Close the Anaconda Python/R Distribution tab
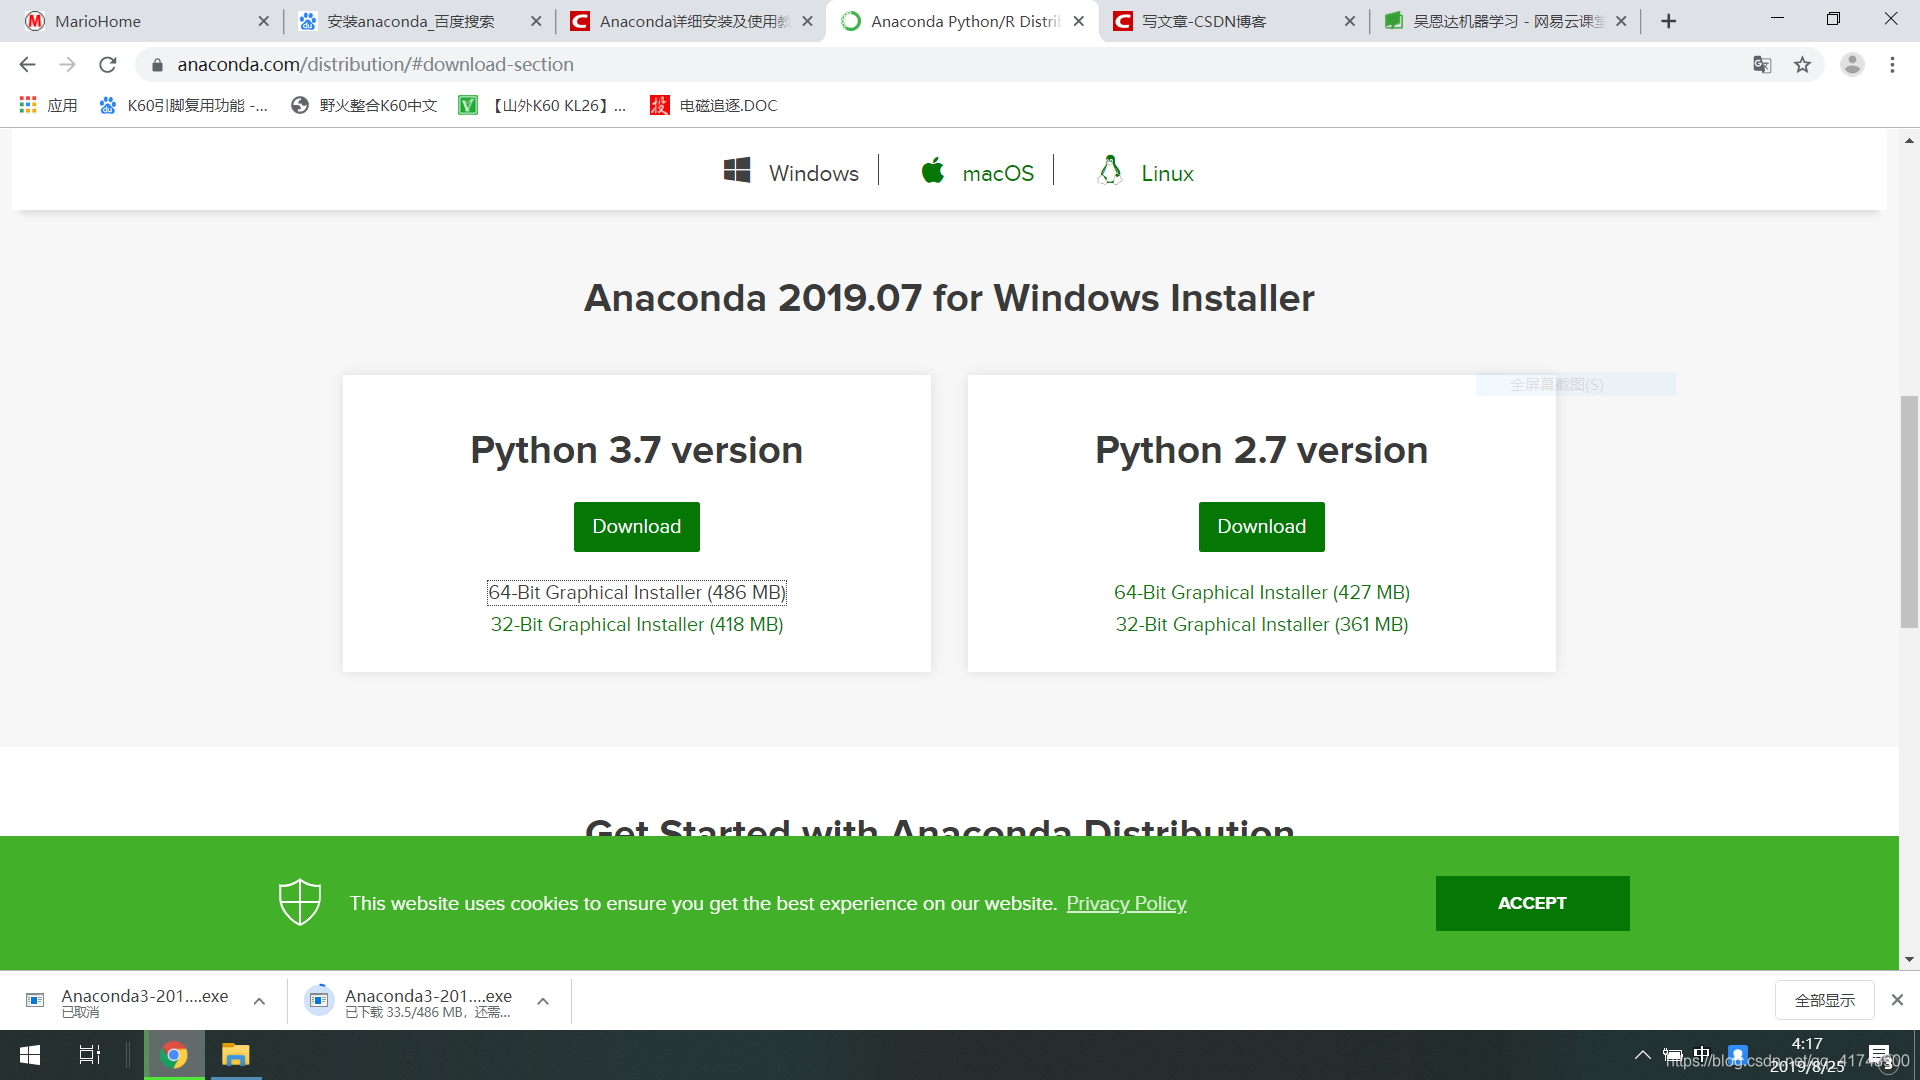Image resolution: width=1920 pixels, height=1080 pixels. click(x=1078, y=21)
